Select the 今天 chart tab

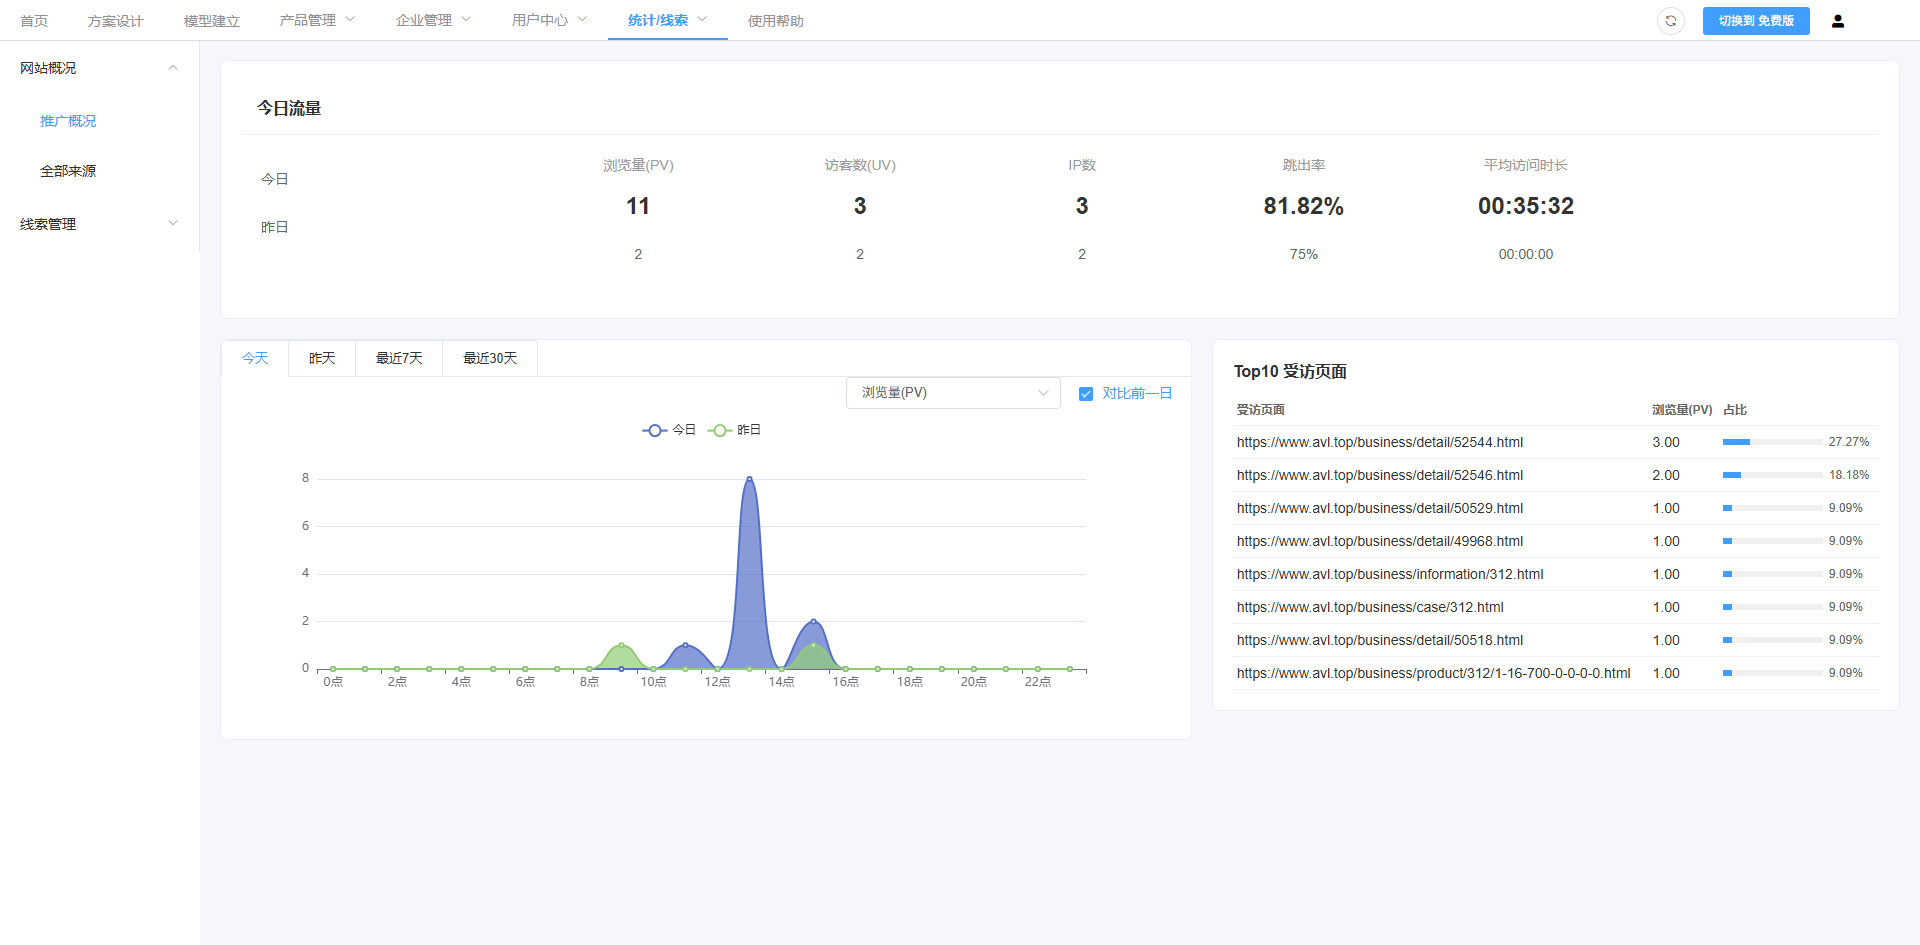(x=255, y=358)
